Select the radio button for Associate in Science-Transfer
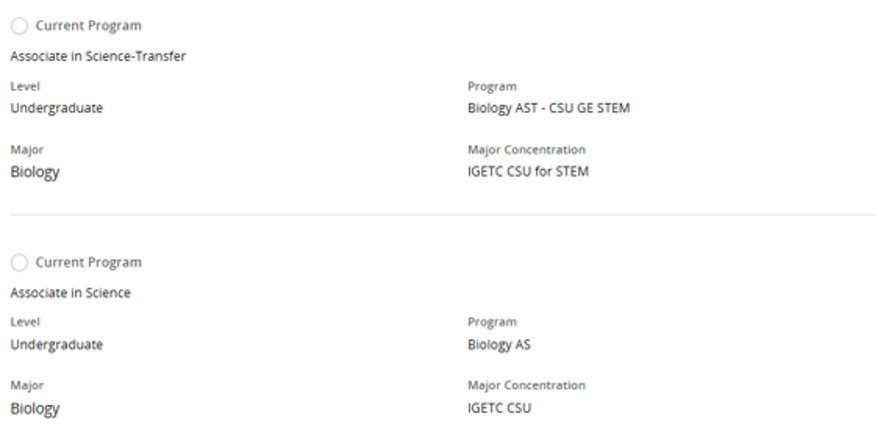 [18, 25]
